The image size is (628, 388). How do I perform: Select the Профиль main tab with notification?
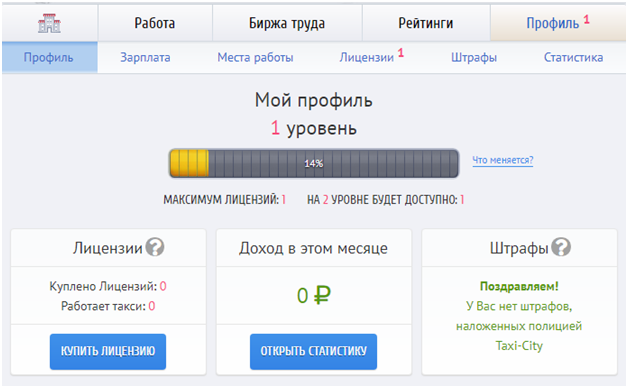tap(558, 23)
